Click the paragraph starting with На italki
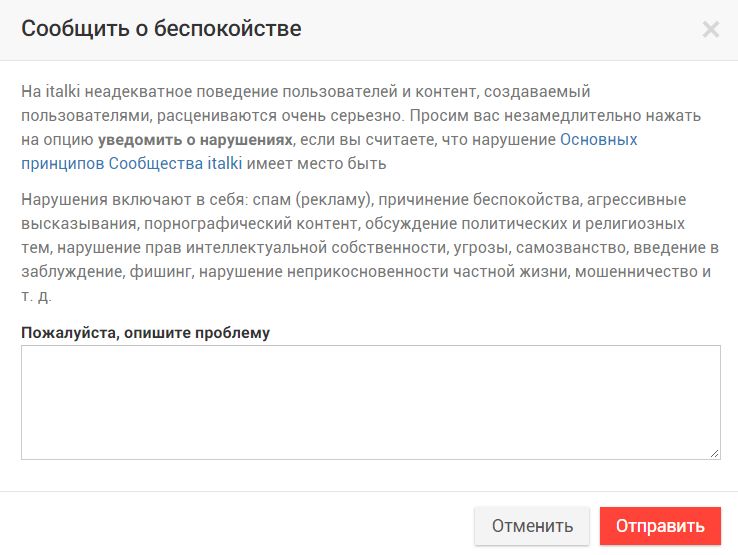738x555 pixels. [x=361, y=127]
